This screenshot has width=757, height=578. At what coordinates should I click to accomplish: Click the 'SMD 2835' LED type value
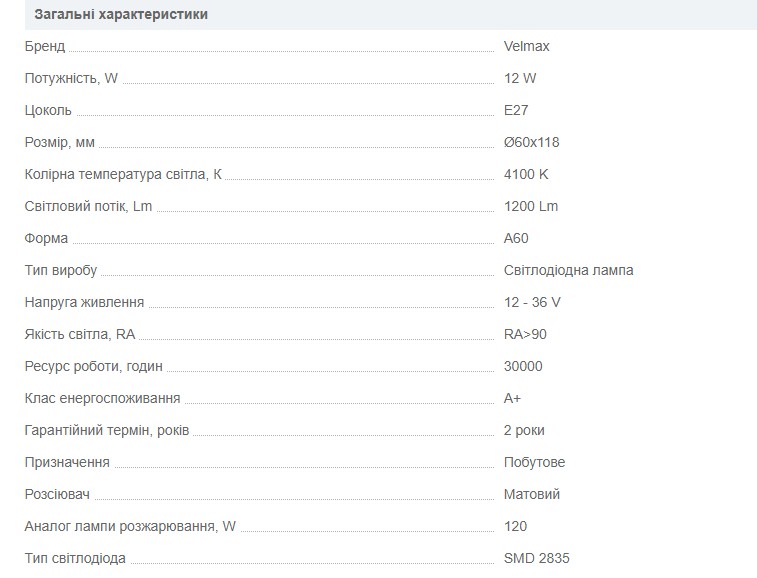[536, 558]
